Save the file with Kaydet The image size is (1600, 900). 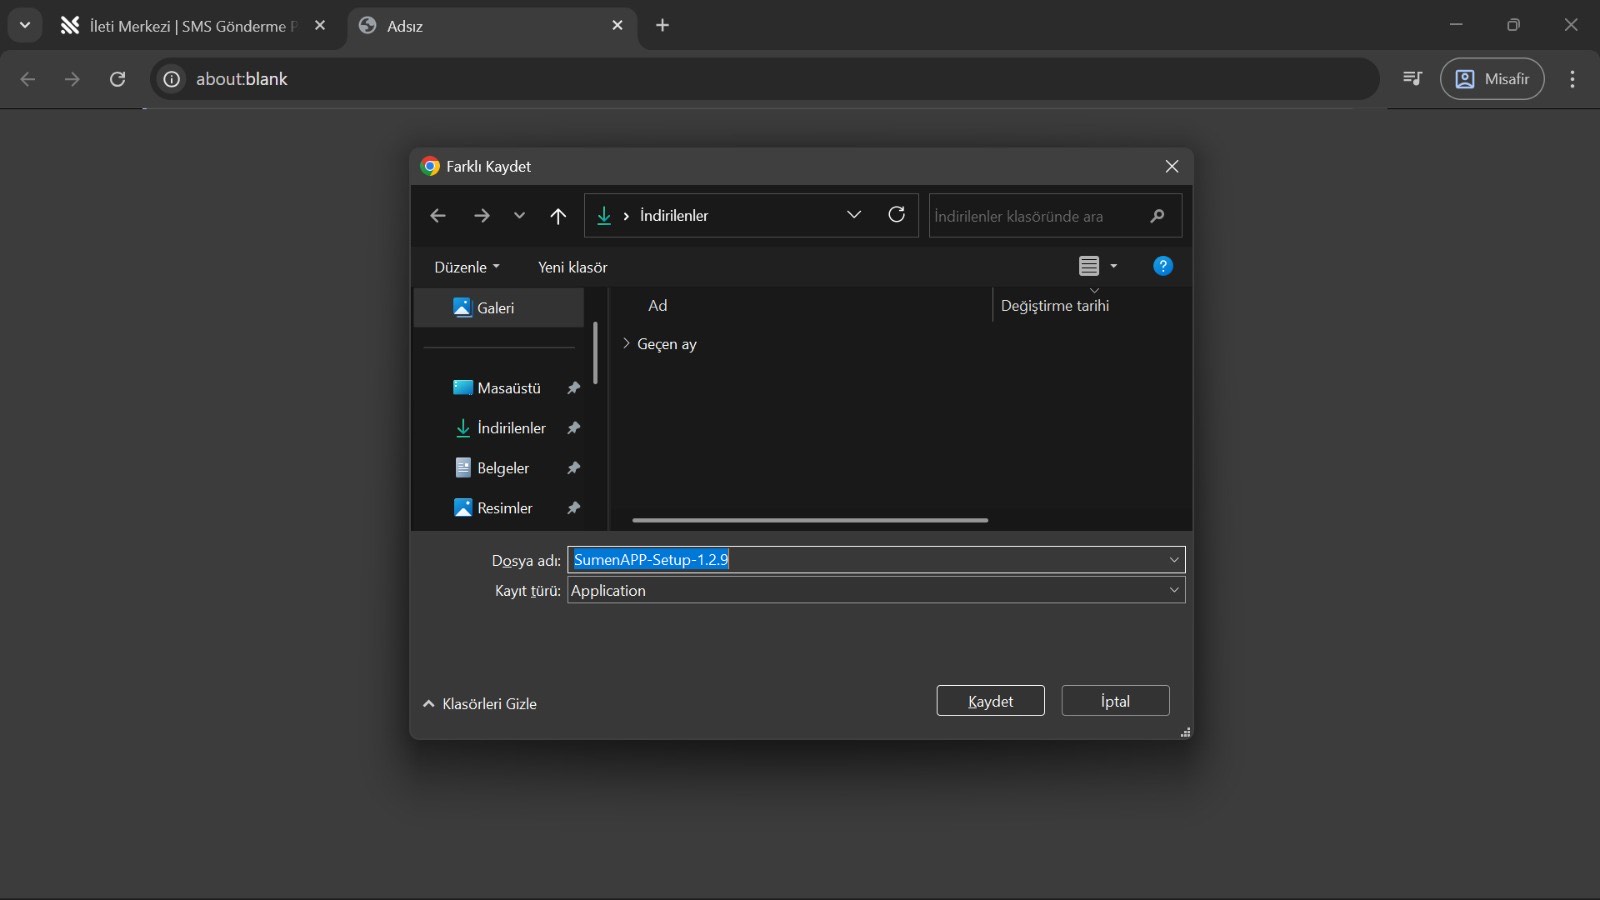tap(989, 700)
